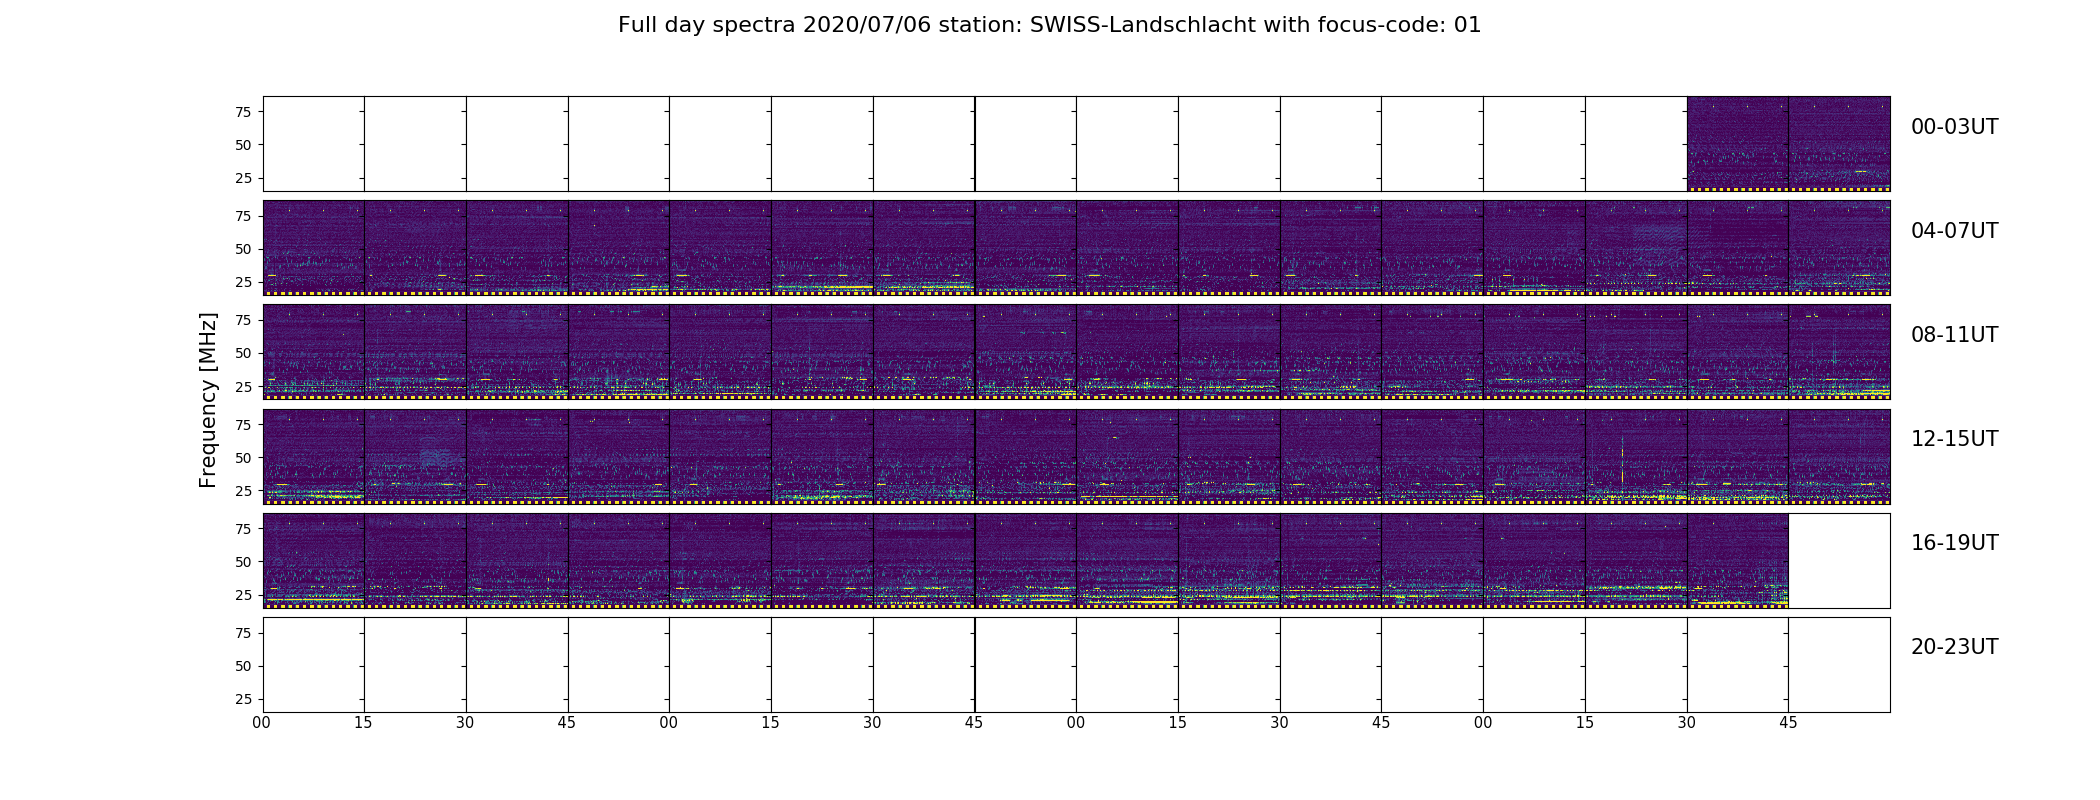Click the '25' tick of the 20-23UT row
2100x800 pixels.
coord(242,699)
